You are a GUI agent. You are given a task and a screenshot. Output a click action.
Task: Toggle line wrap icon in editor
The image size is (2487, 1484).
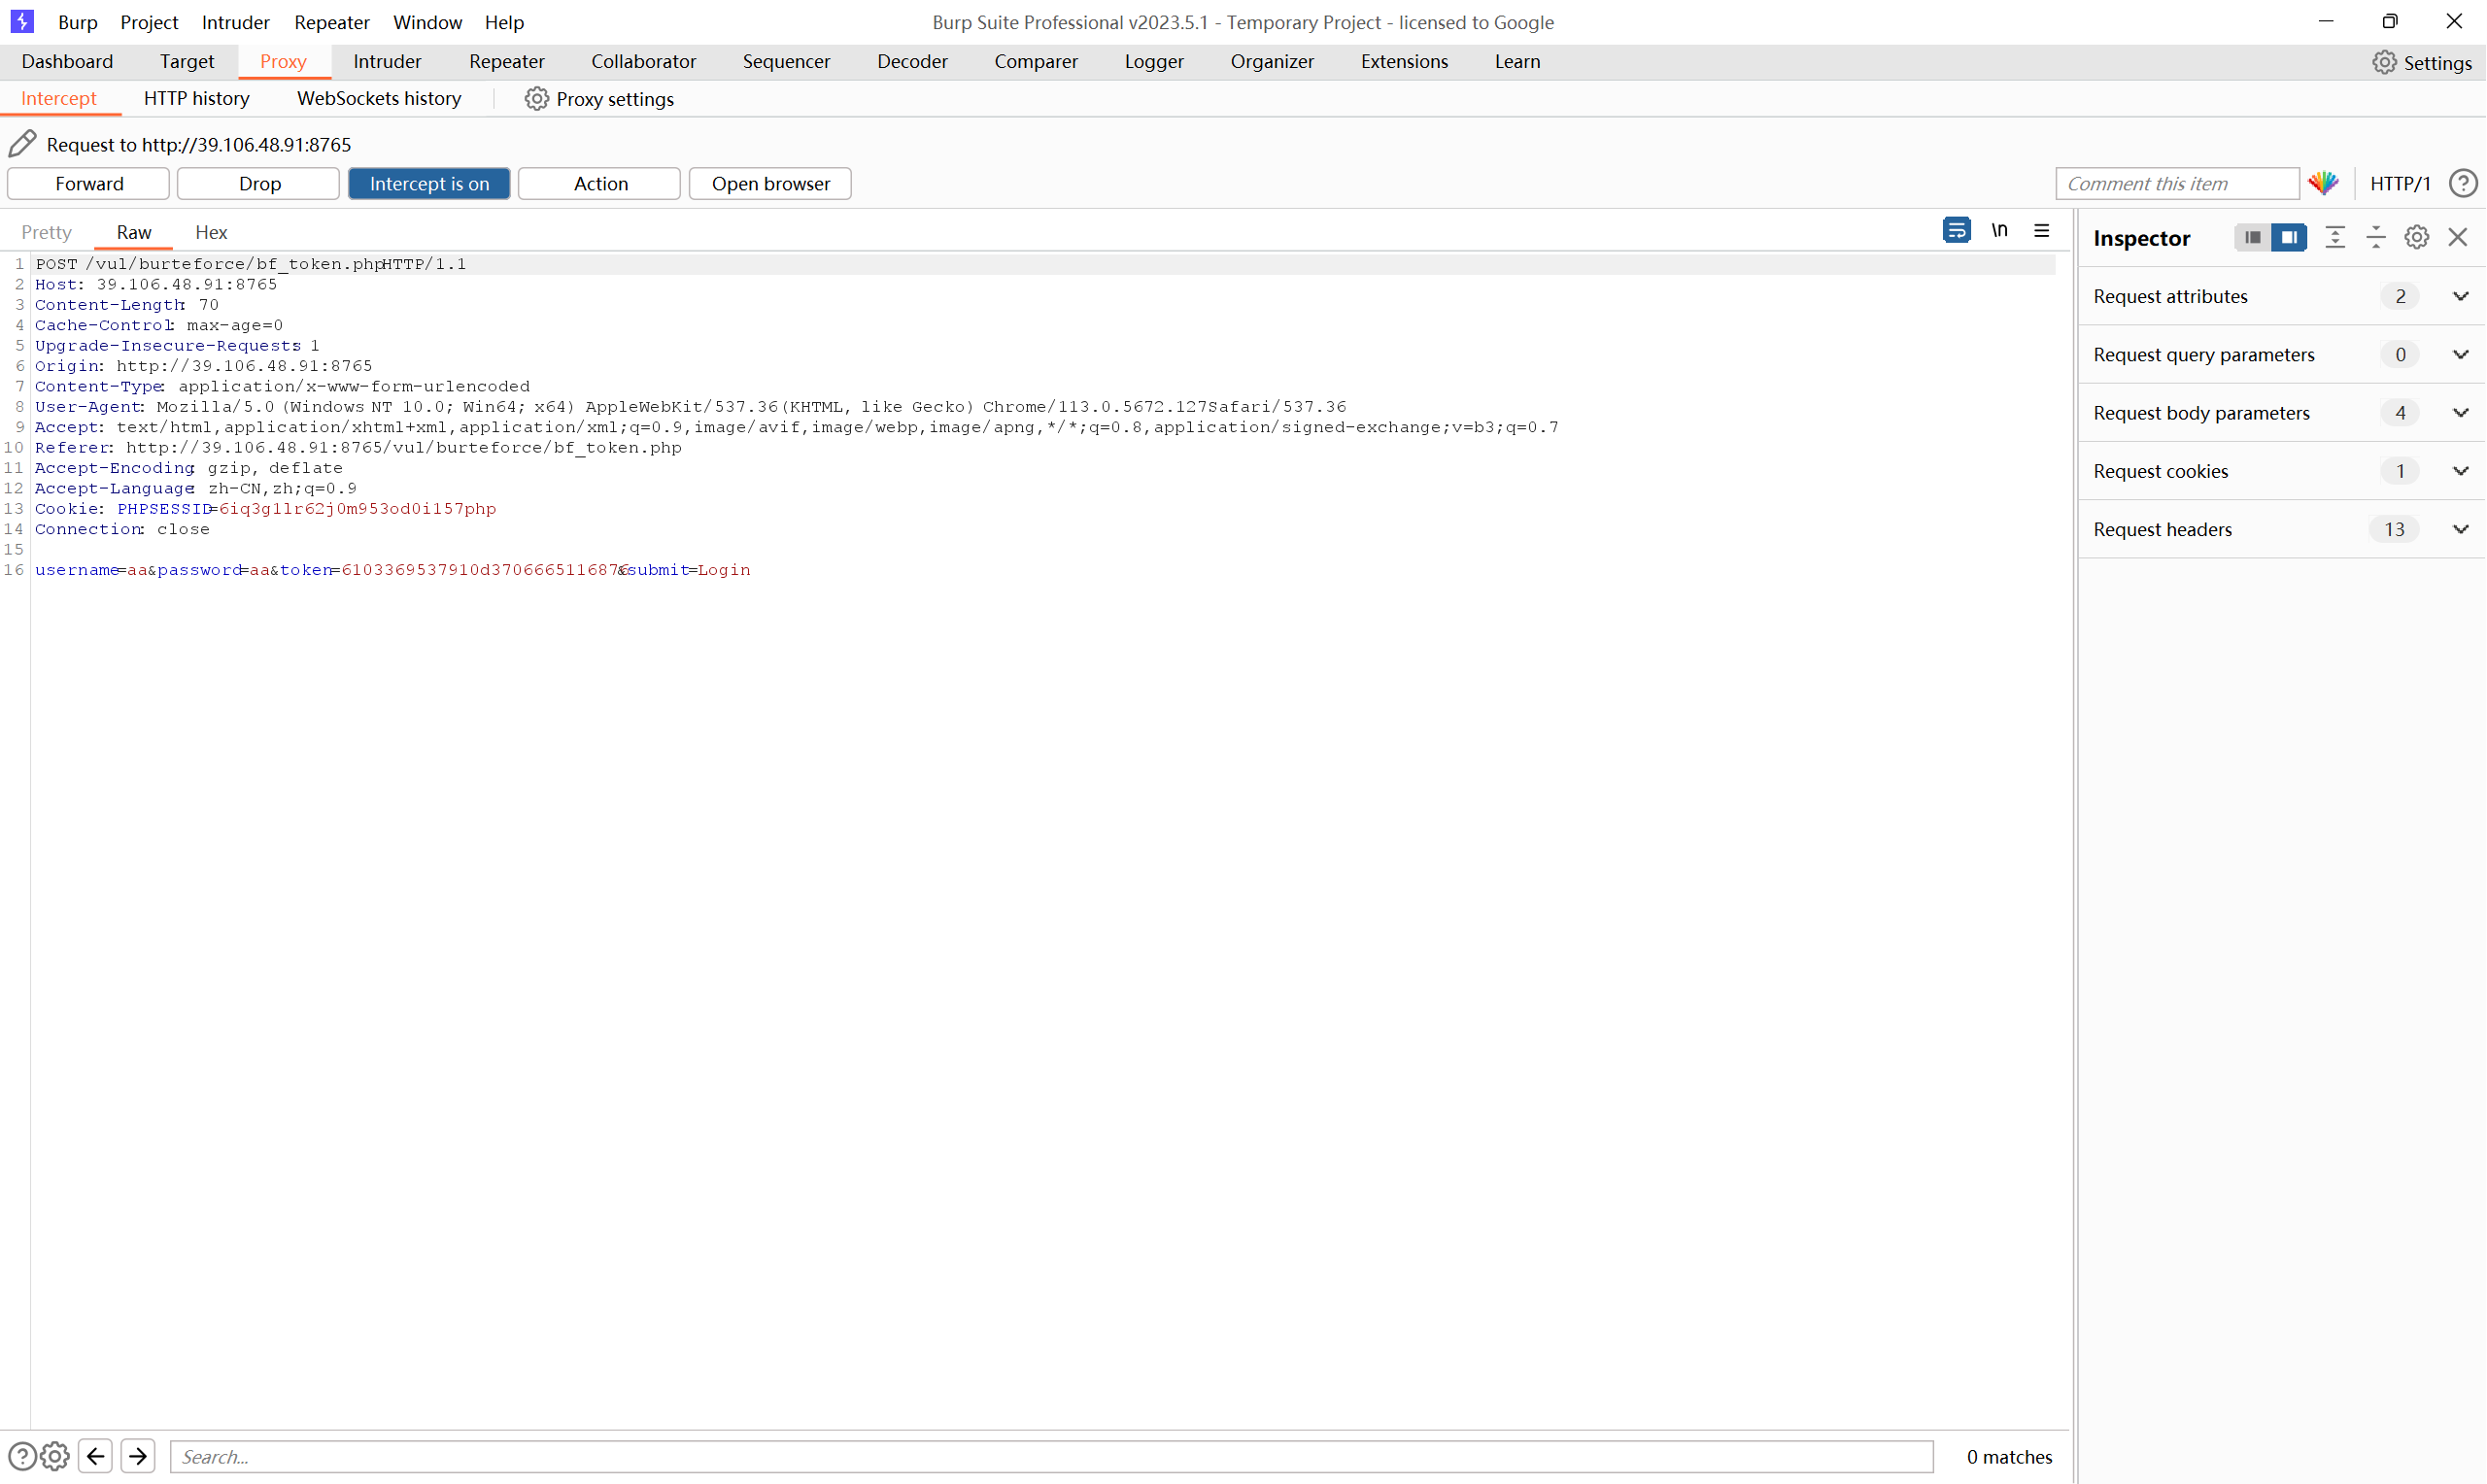[x=1956, y=231]
